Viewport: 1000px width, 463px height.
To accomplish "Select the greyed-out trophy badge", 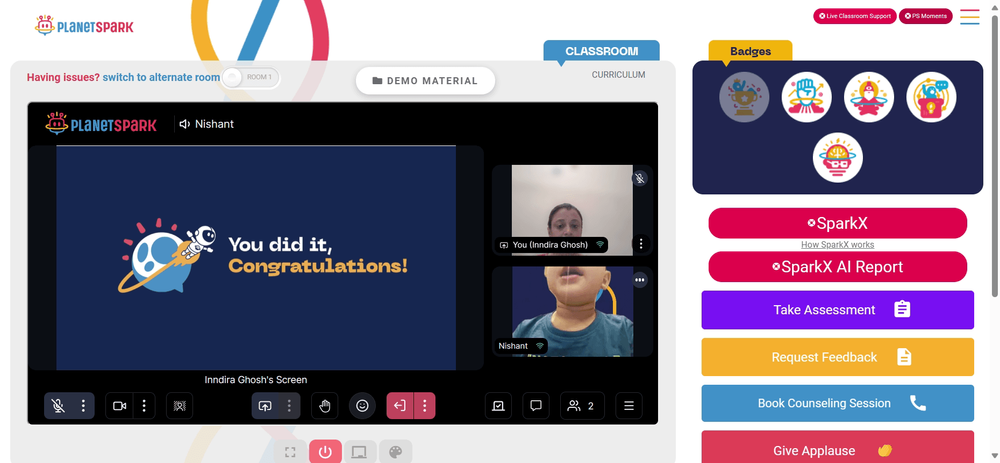I will [744, 97].
